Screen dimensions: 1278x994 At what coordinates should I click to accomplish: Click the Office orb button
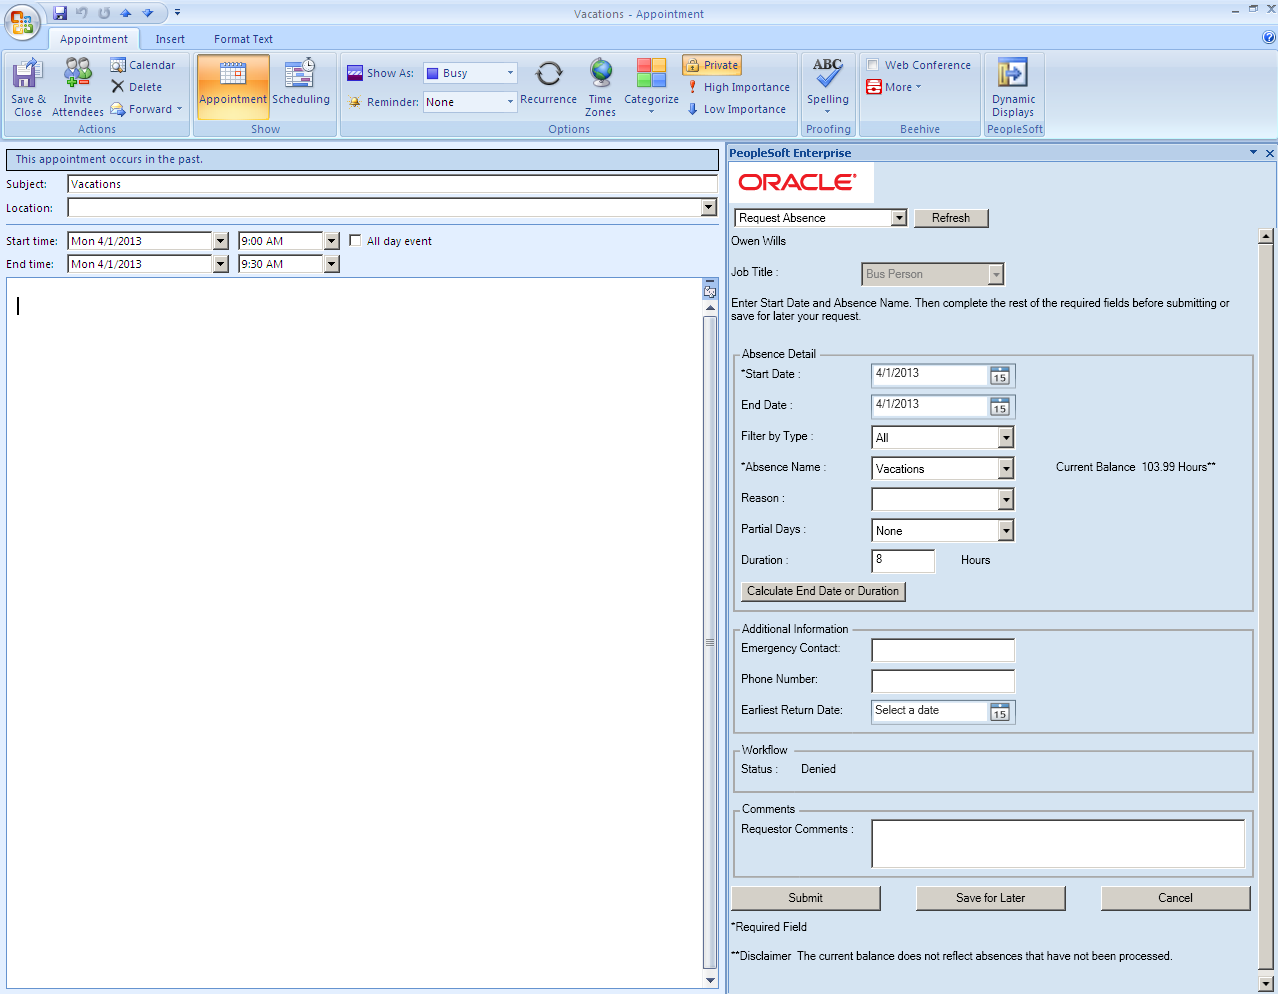[22, 22]
